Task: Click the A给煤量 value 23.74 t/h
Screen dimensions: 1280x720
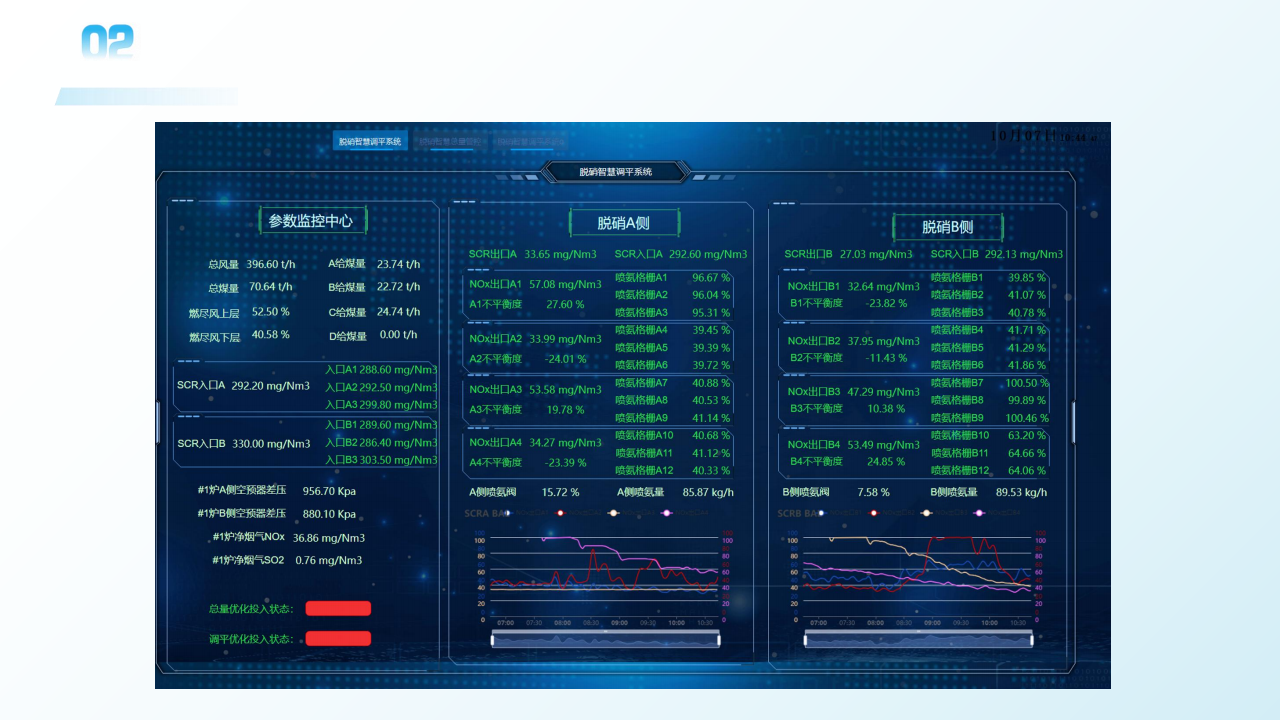Action: click(398, 264)
